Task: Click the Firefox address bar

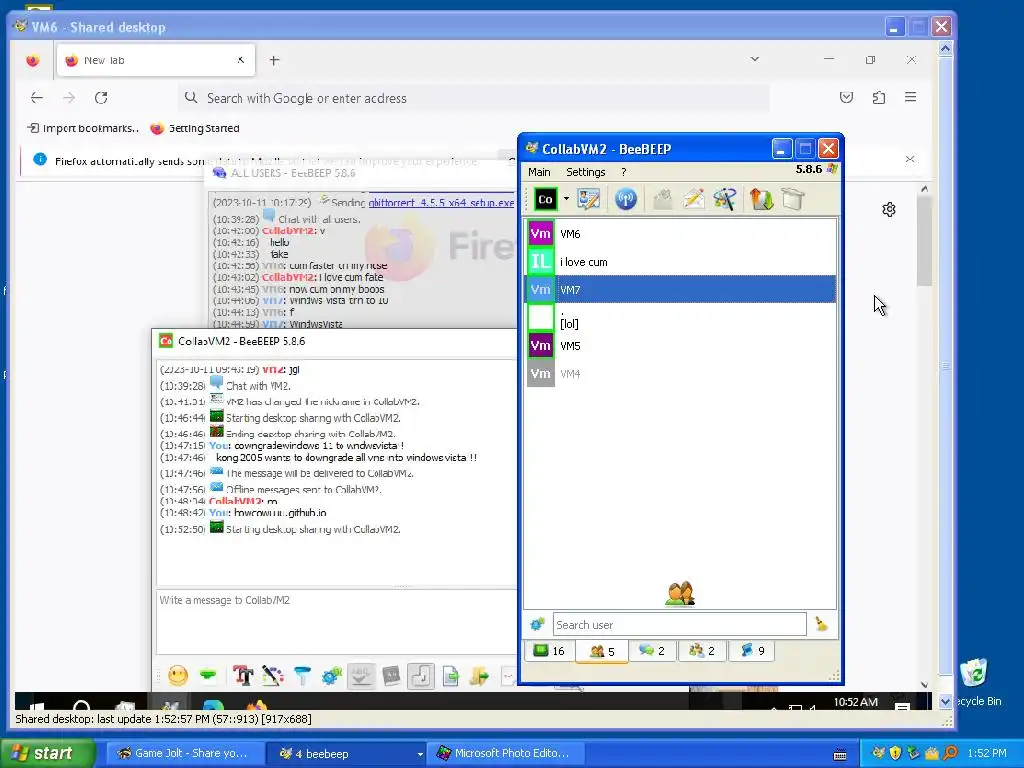Action: (473, 98)
